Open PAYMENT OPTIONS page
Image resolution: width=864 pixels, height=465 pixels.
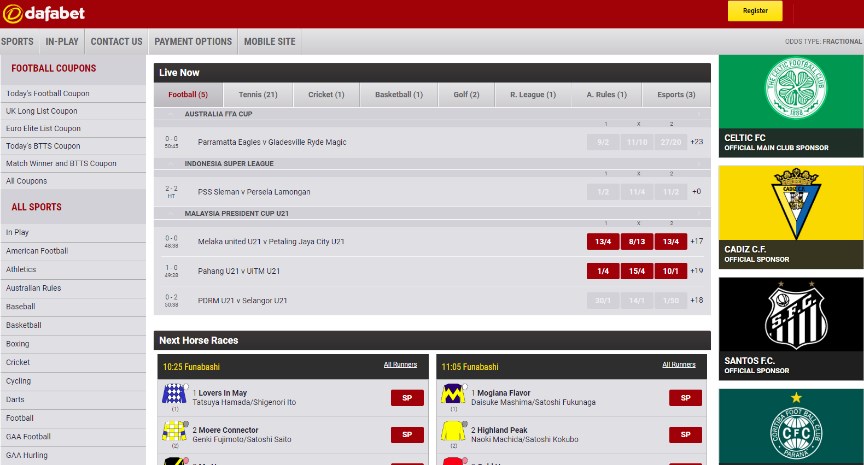pyautogui.click(x=193, y=41)
